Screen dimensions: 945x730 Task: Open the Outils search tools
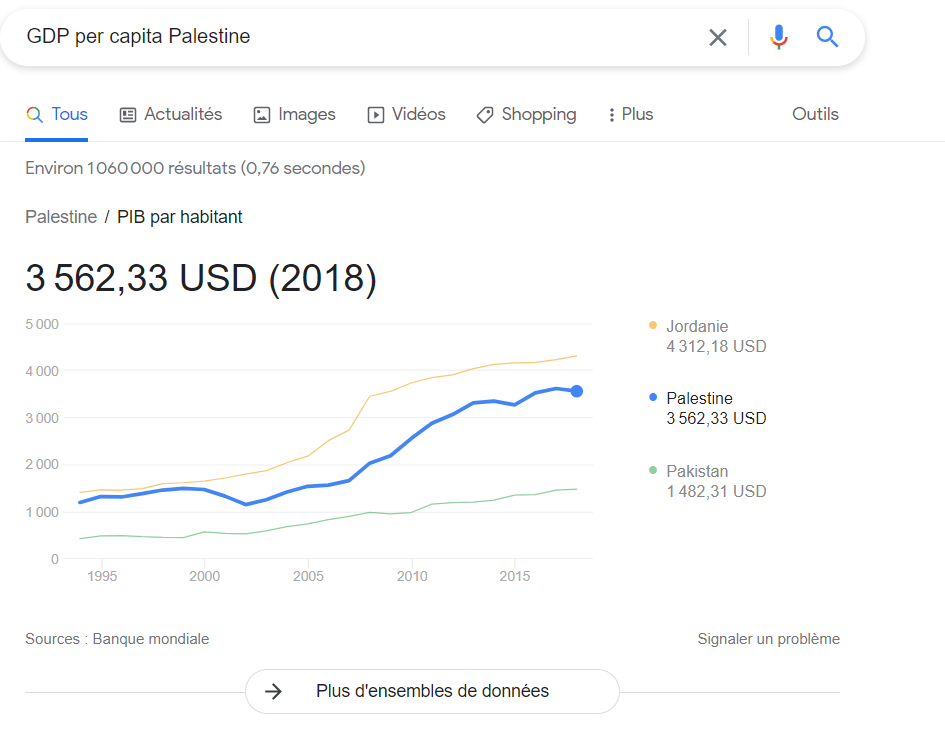click(815, 114)
